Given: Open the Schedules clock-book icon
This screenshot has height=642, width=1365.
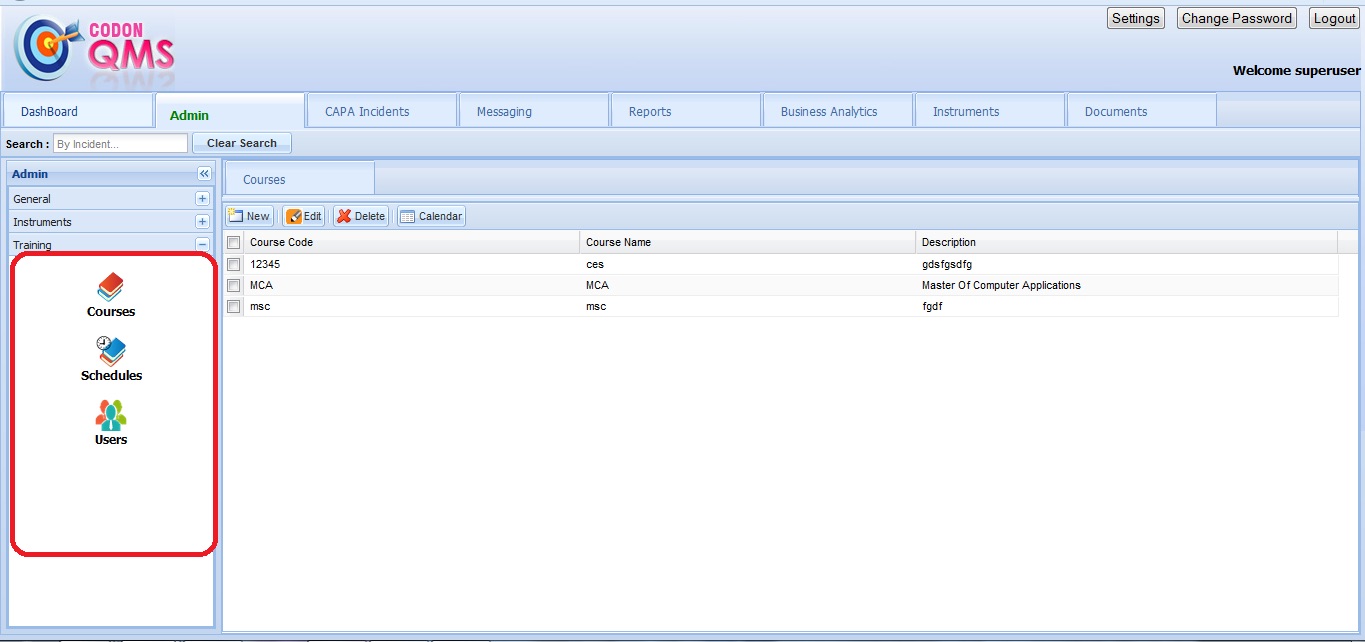Looking at the screenshot, I should tap(111, 351).
